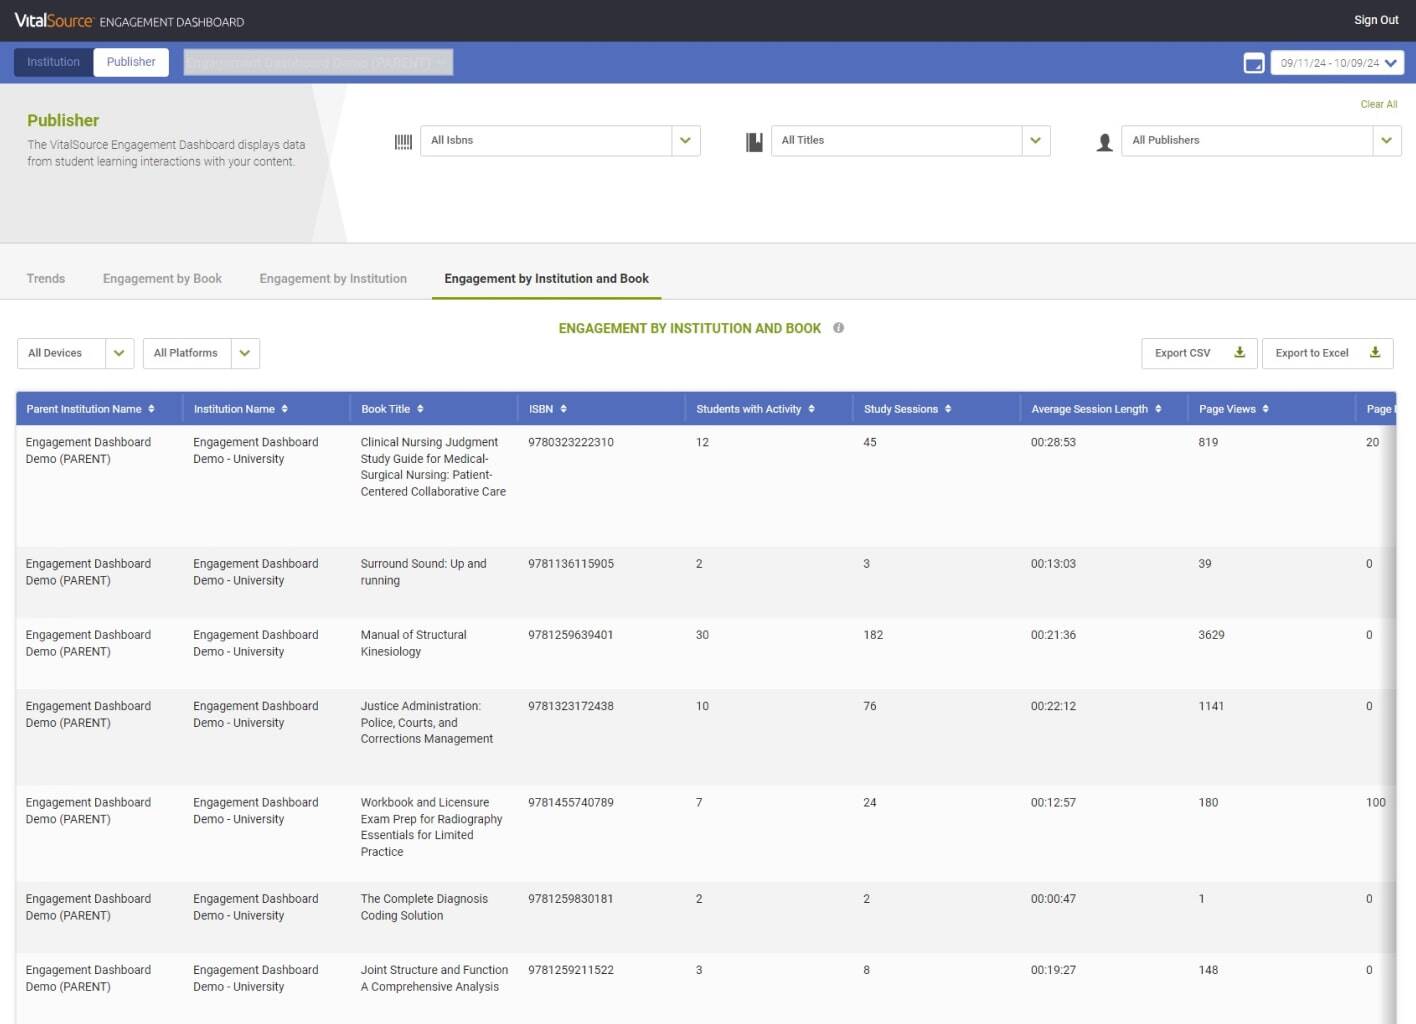Image resolution: width=1416 pixels, height=1024 pixels.
Task: Expand the All Isbns dropdown arrow
Action: coord(685,141)
